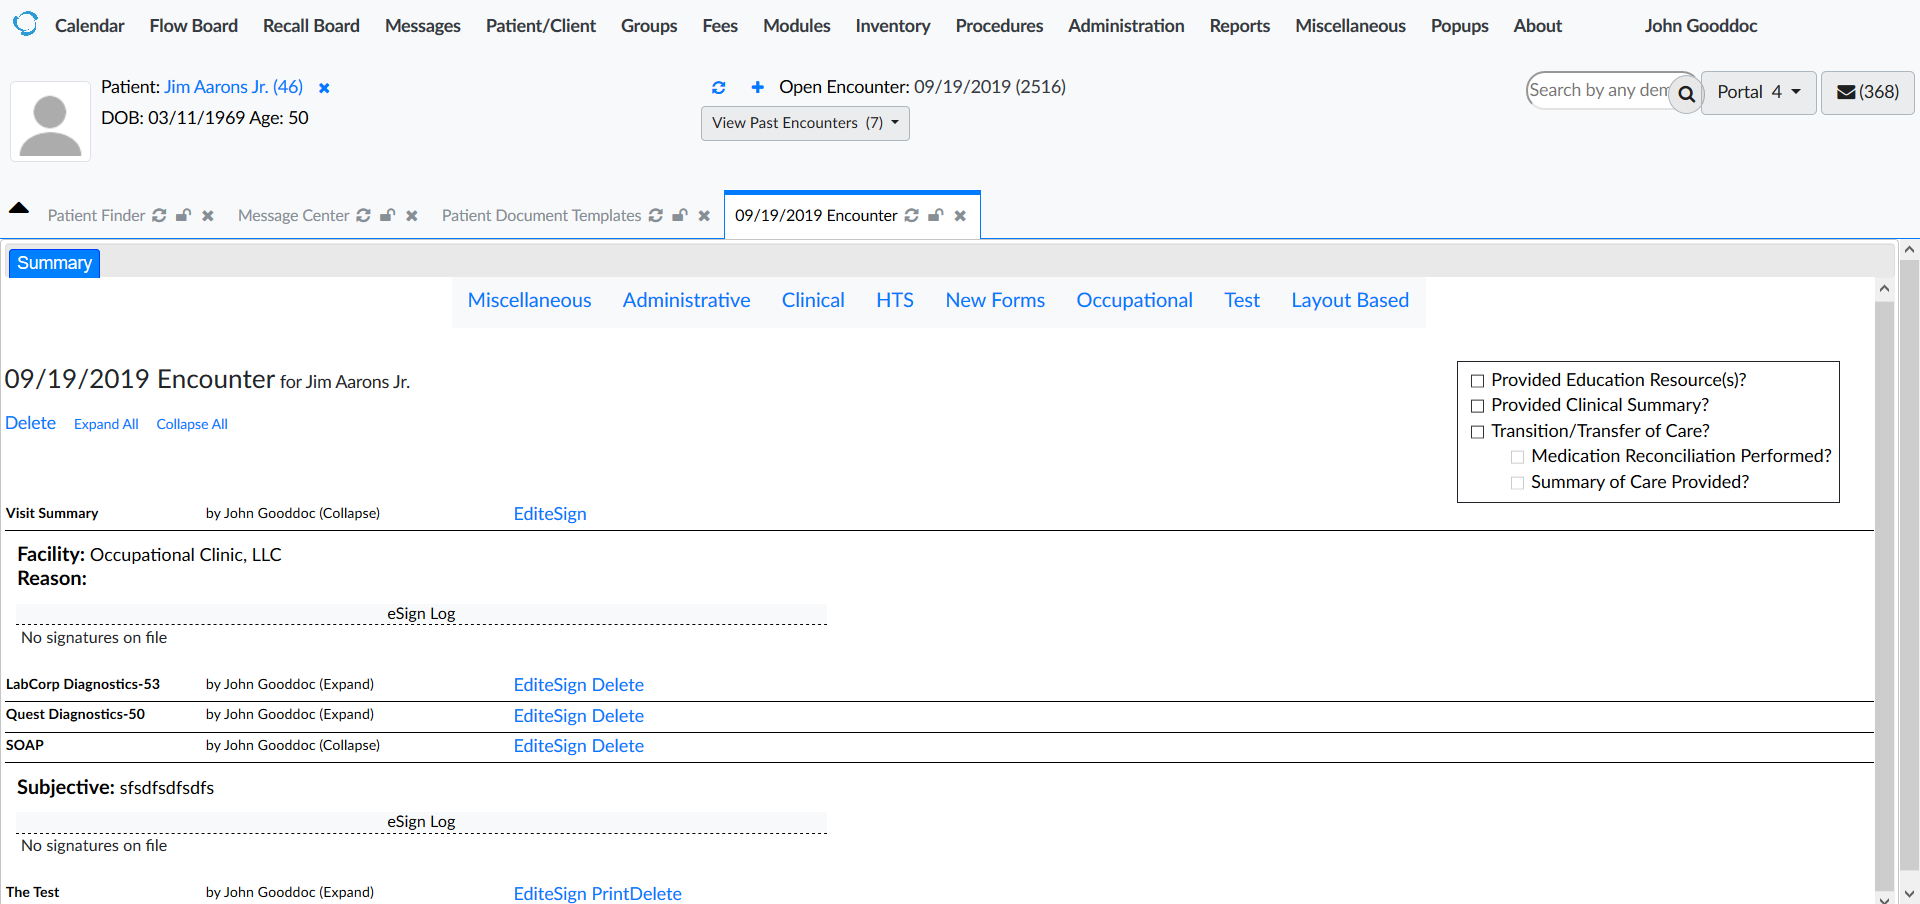Viewport: 1920px width, 904px height.
Task: Click the application logo in top-left corner
Action: click(x=25, y=22)
